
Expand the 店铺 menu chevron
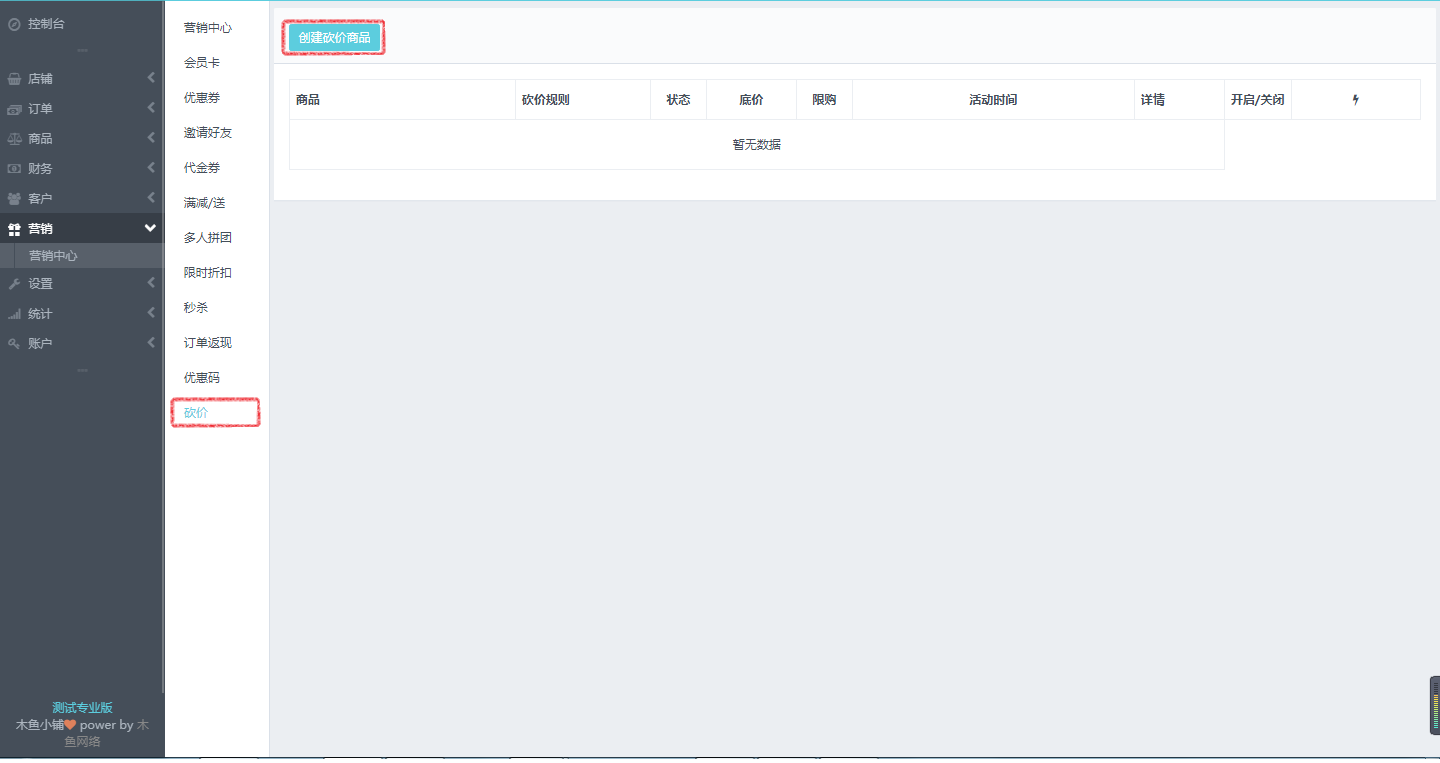pos(151,78)
